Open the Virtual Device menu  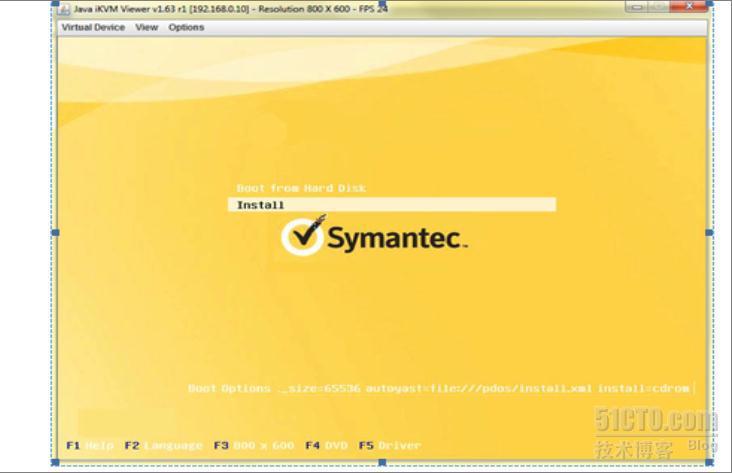coord(93,27)
